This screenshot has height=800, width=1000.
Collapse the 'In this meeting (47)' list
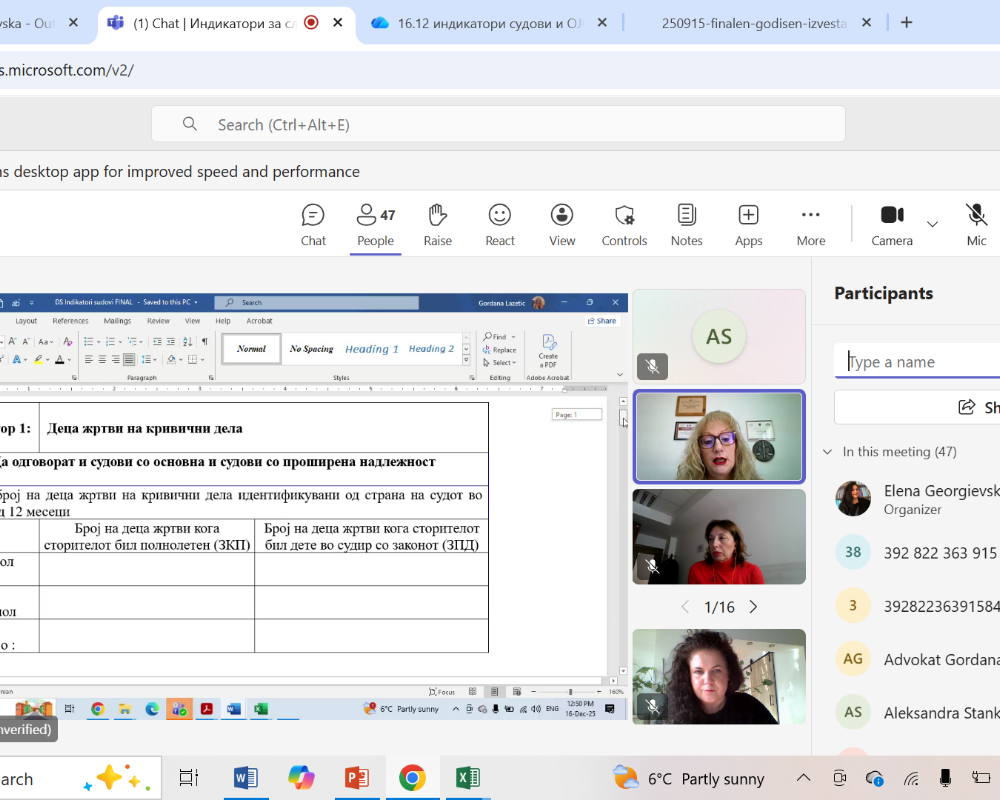[827, 452]
